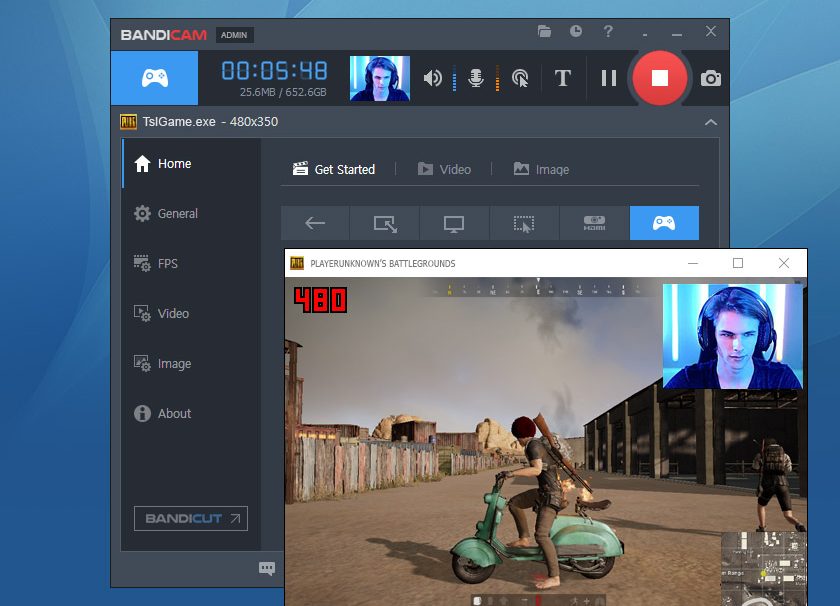This screenshot has width=840, height=606.
Task: Switch to the Get Started tab
Action: (334, 169)
